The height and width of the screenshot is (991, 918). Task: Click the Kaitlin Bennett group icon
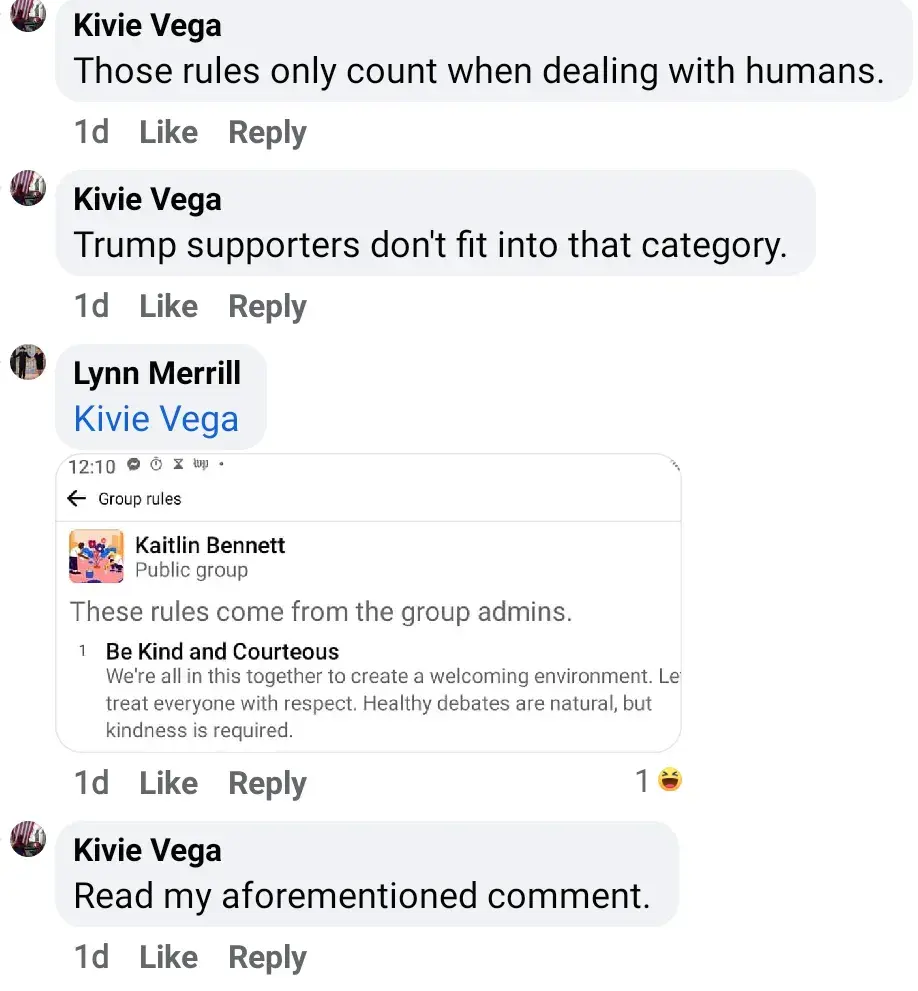point(96,557)
